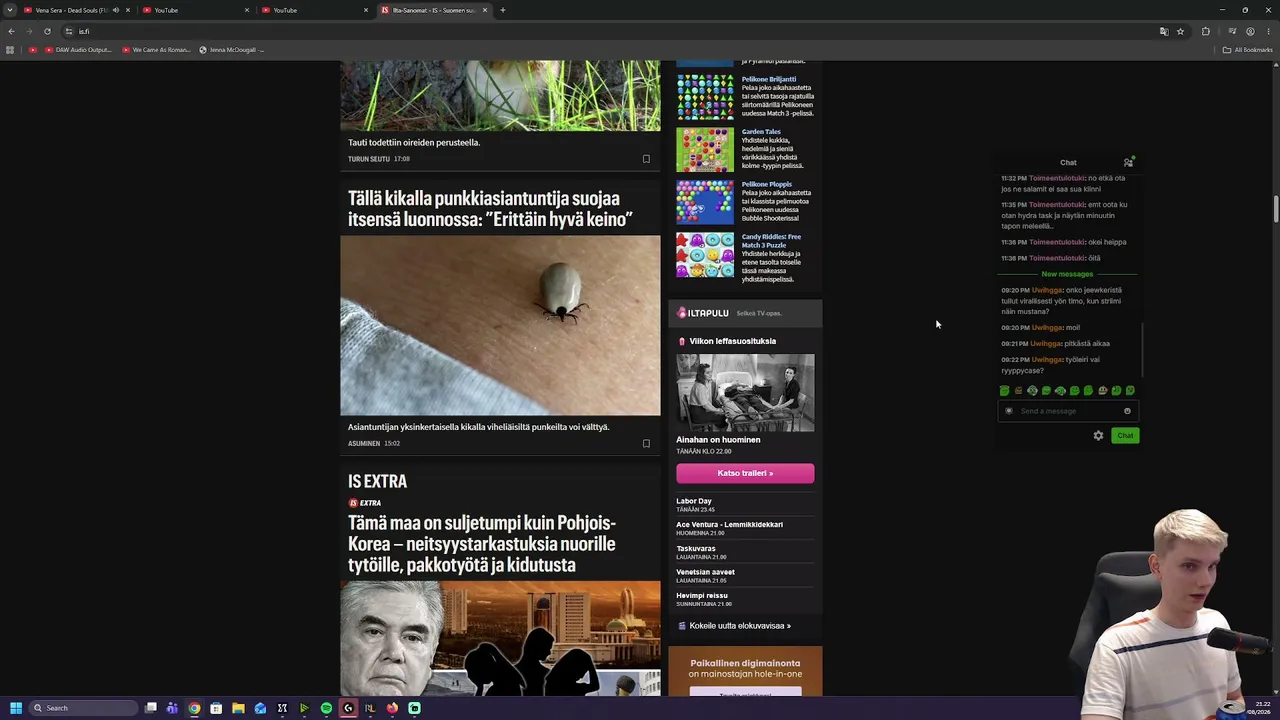Open chat settings gear

[1098, 436]
